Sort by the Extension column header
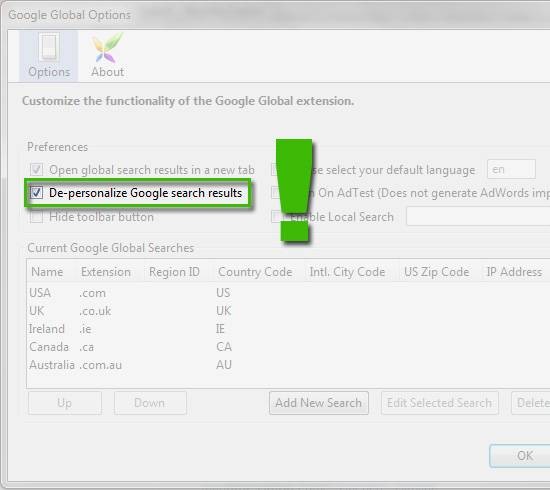 (106, 272)
